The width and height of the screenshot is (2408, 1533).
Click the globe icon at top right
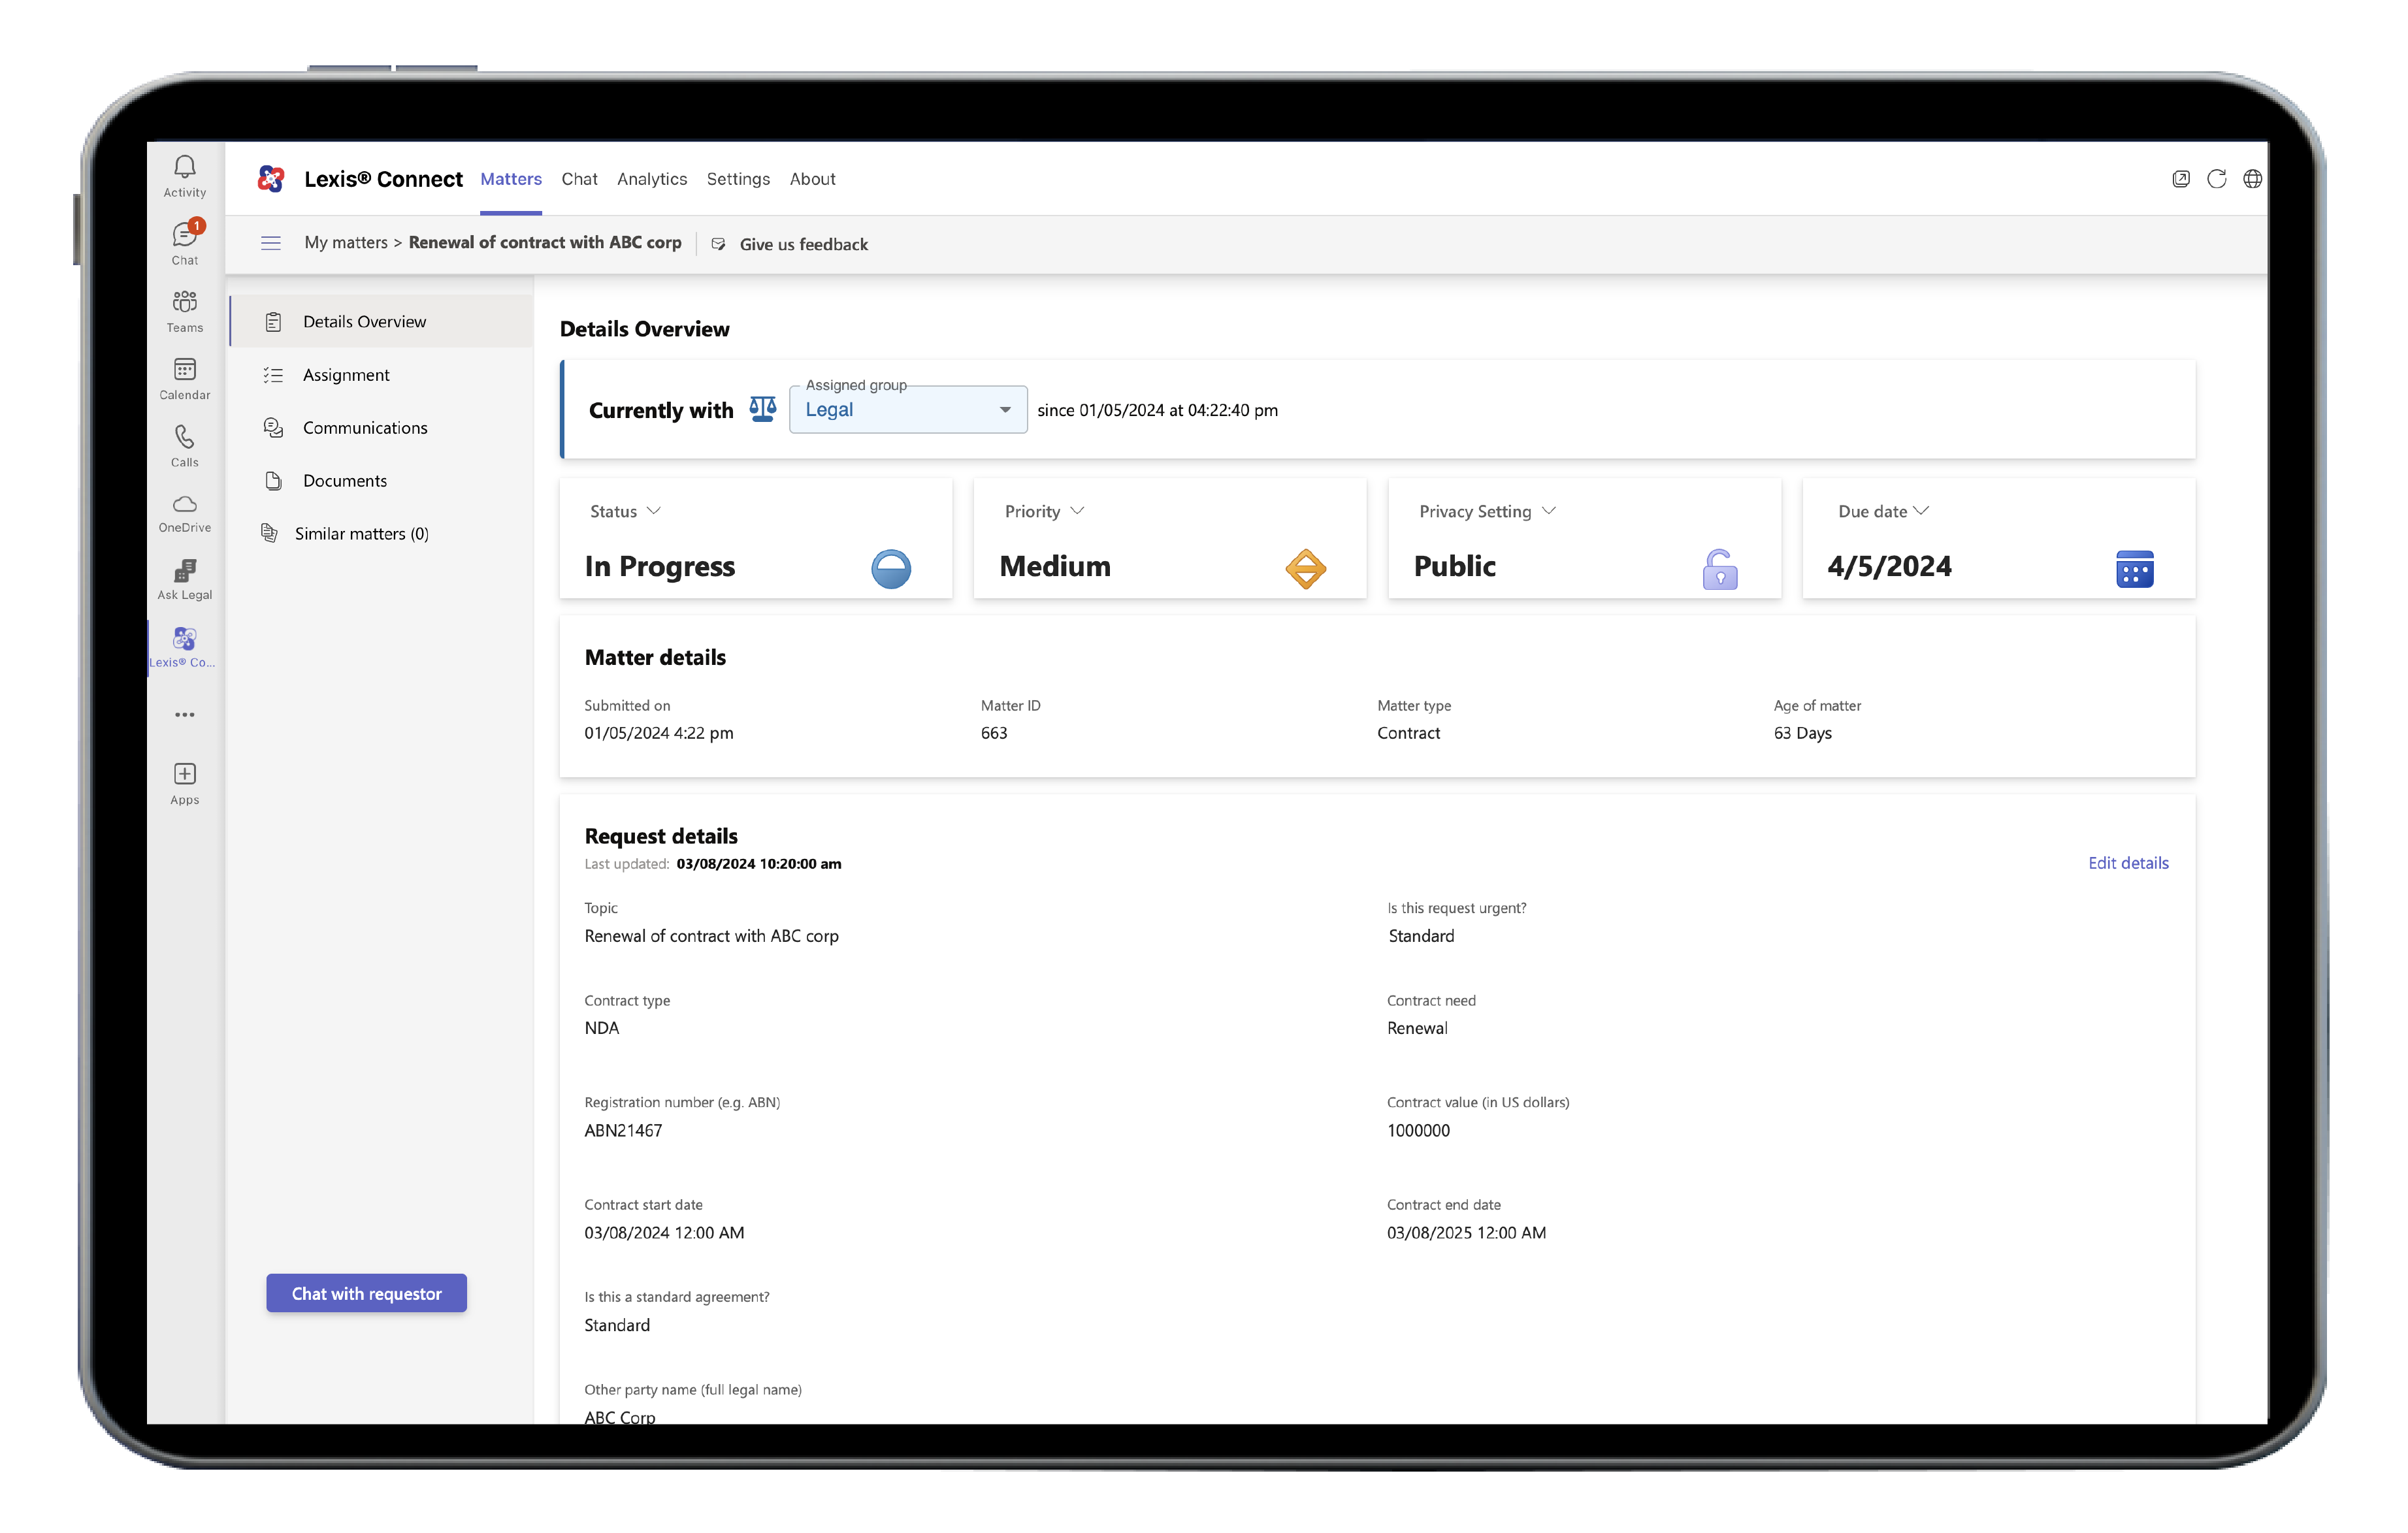[x=2252, y=179]
